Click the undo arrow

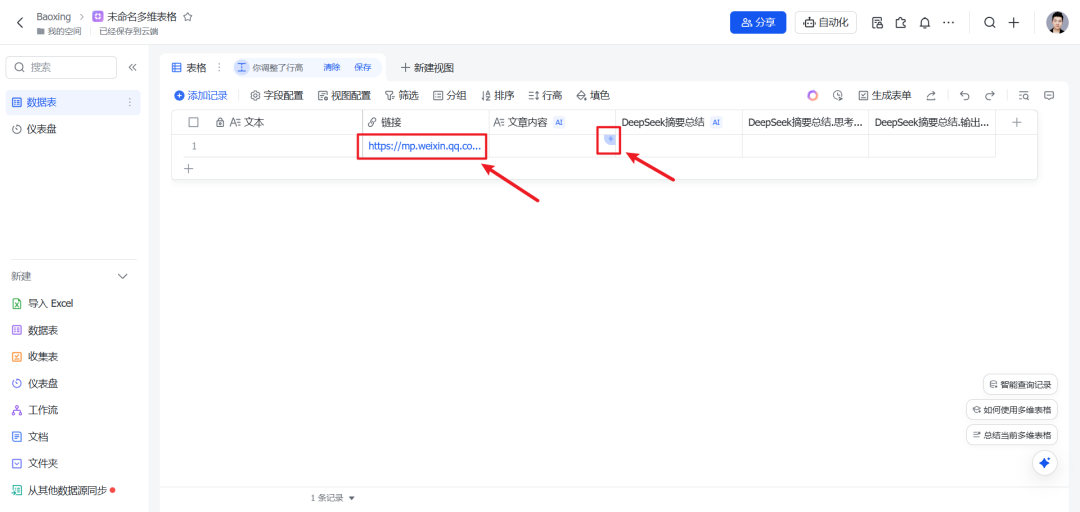click(x=965, y=96)
